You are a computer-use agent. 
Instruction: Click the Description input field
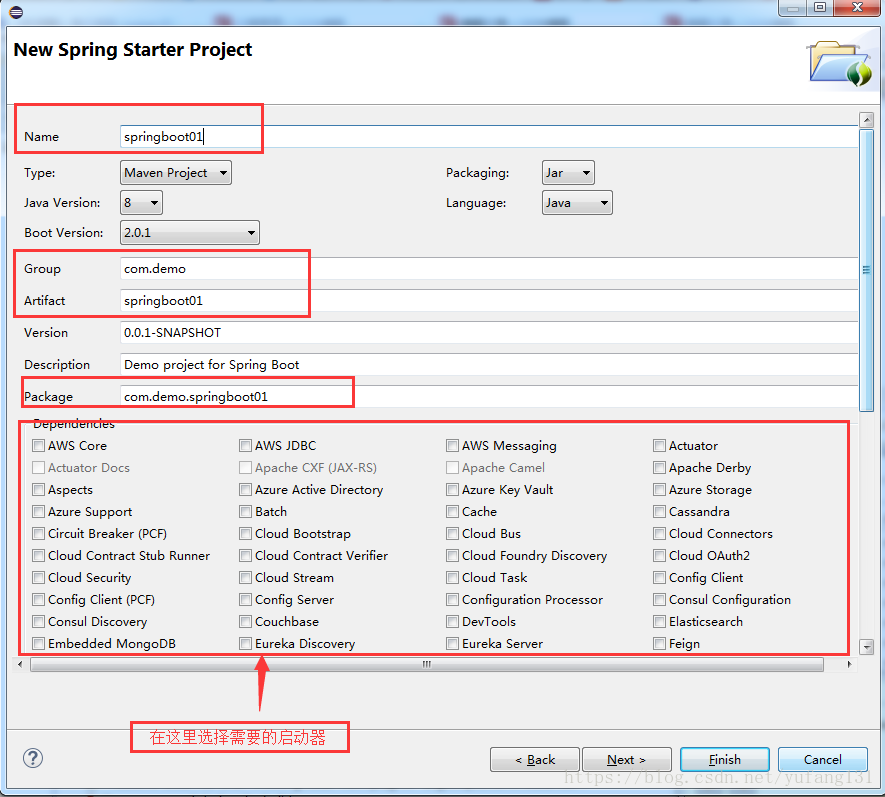(x=489, y=365)
